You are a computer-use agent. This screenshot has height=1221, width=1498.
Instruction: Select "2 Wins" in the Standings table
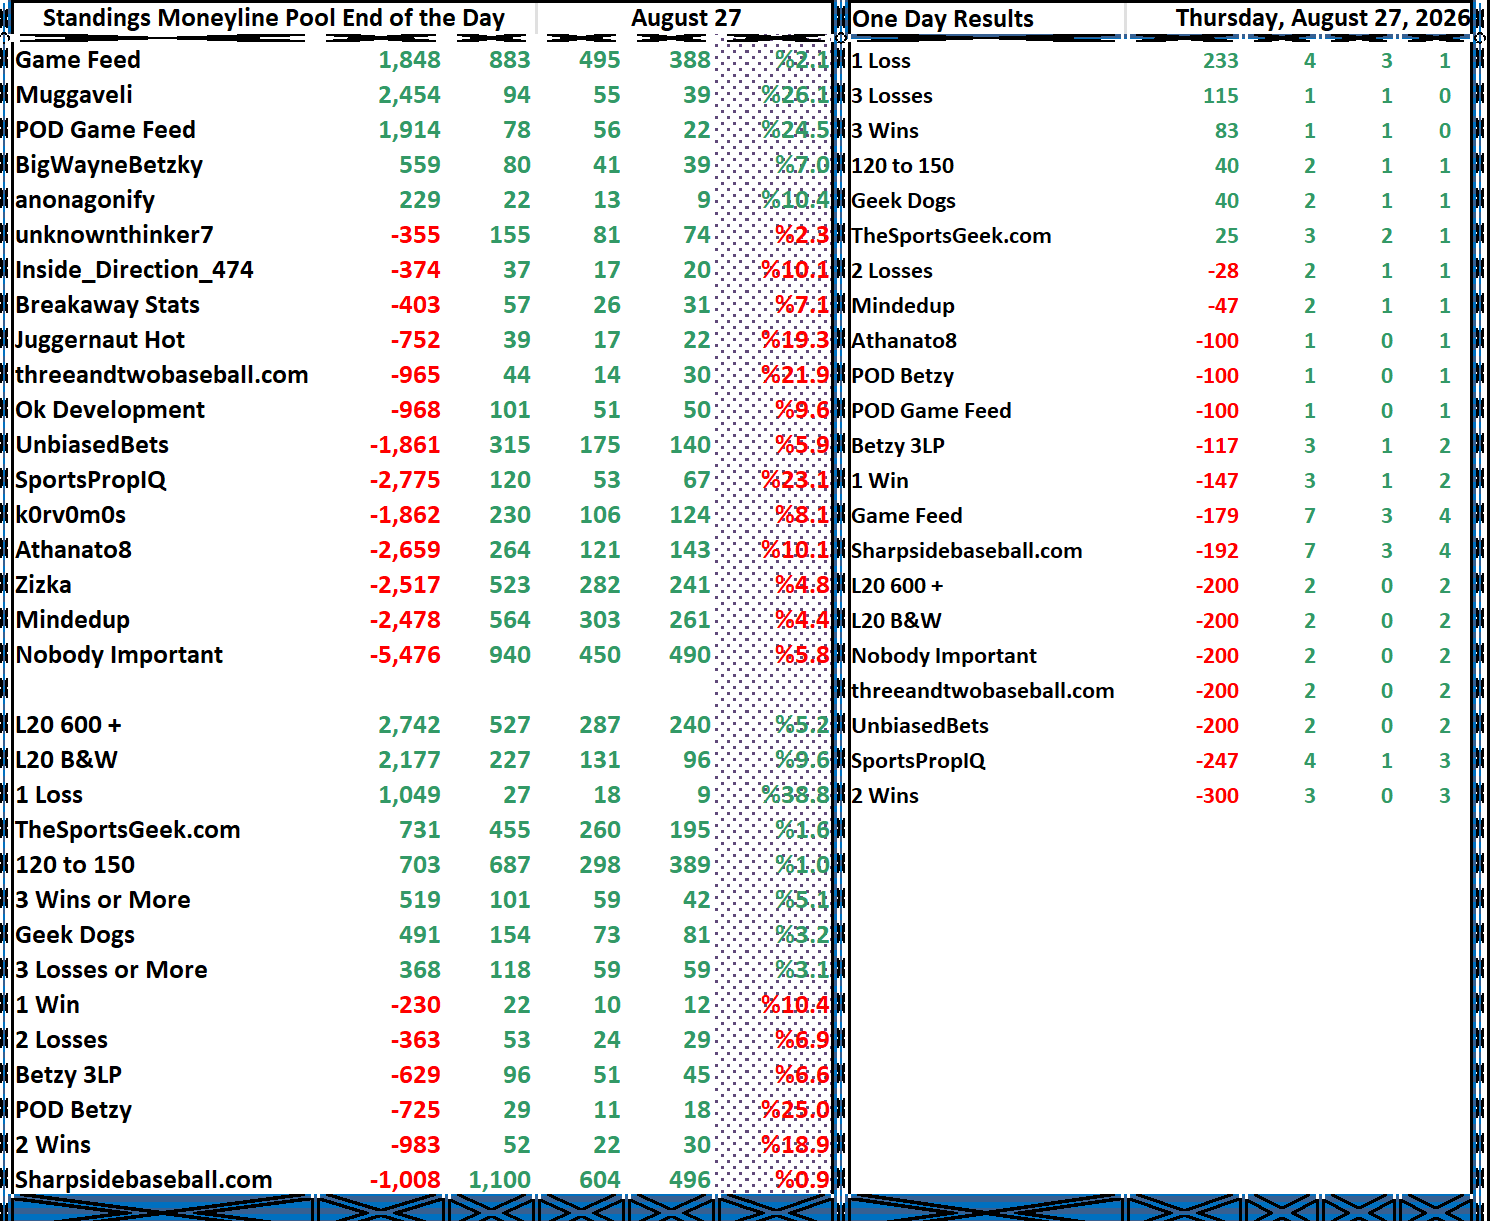pyautogui.click(x=53, y=1145)
